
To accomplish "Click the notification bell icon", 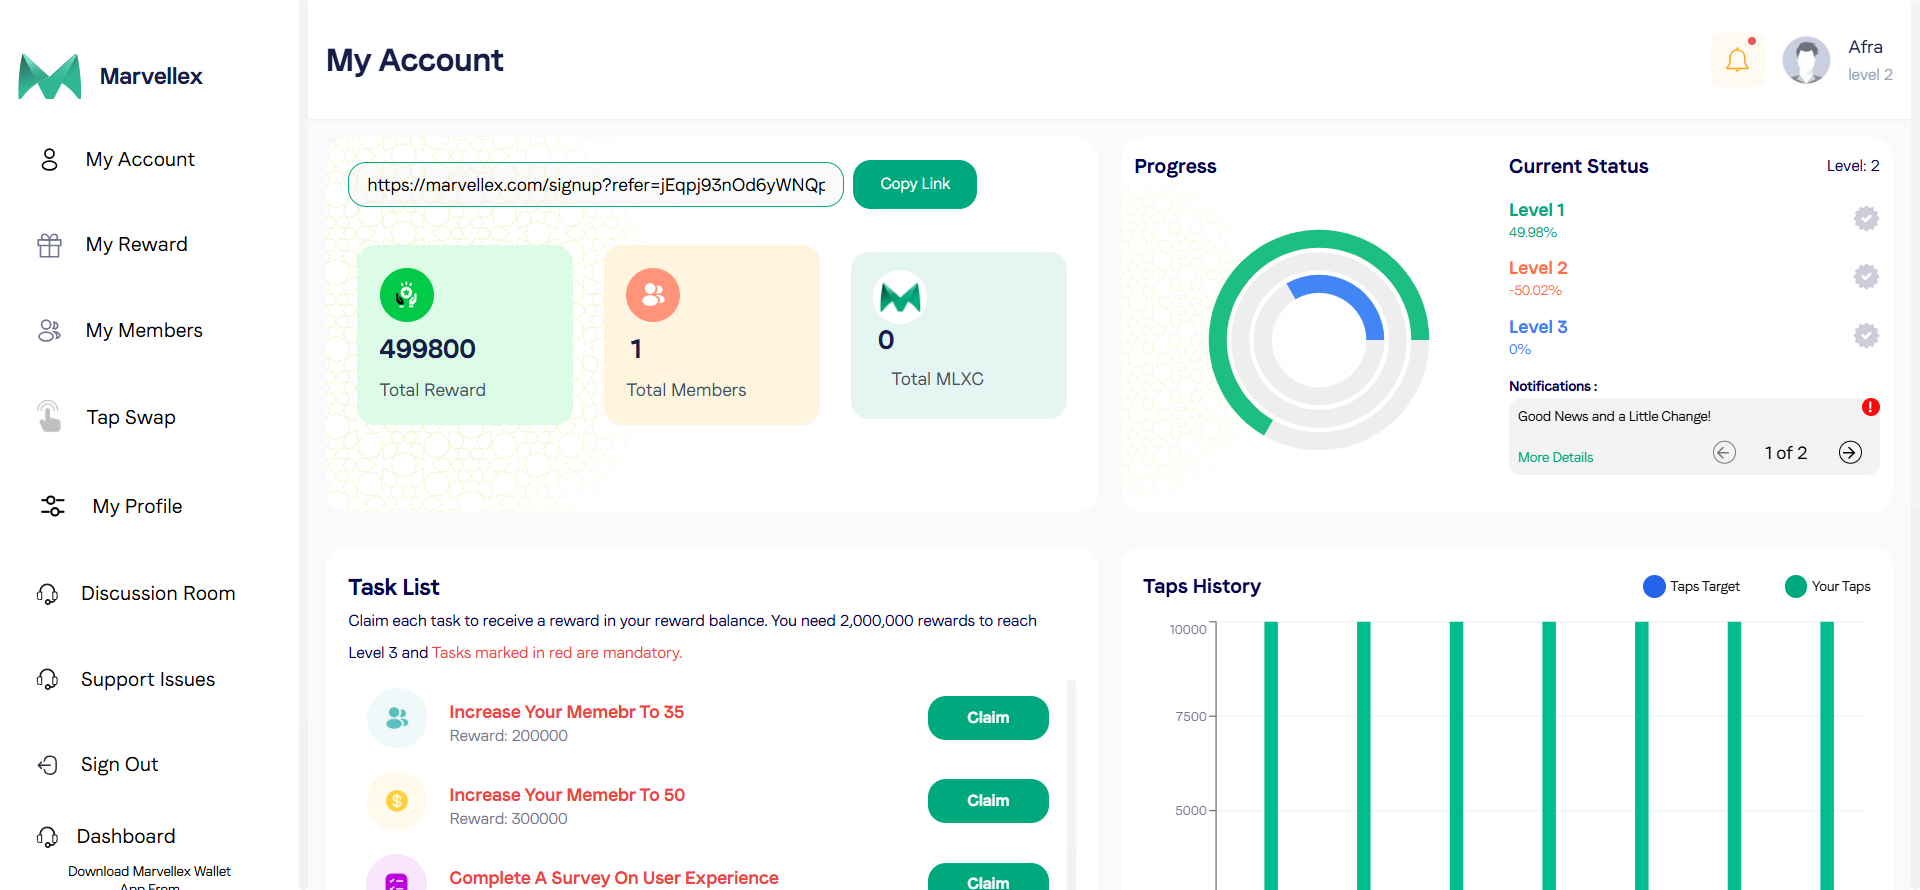I will tap(1737, 61).
